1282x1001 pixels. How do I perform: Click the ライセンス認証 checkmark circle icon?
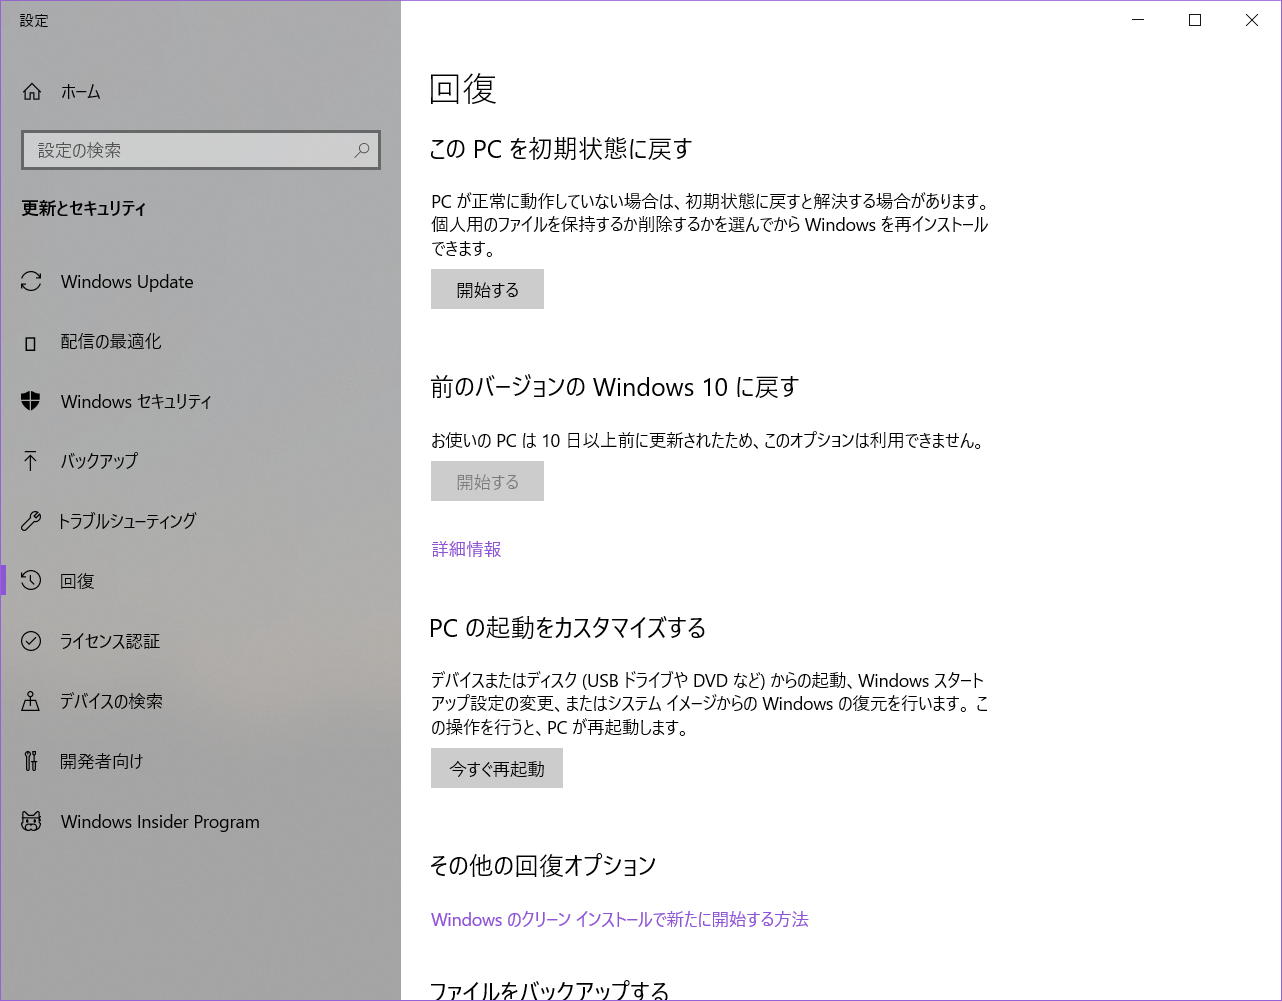coord(31,641)
